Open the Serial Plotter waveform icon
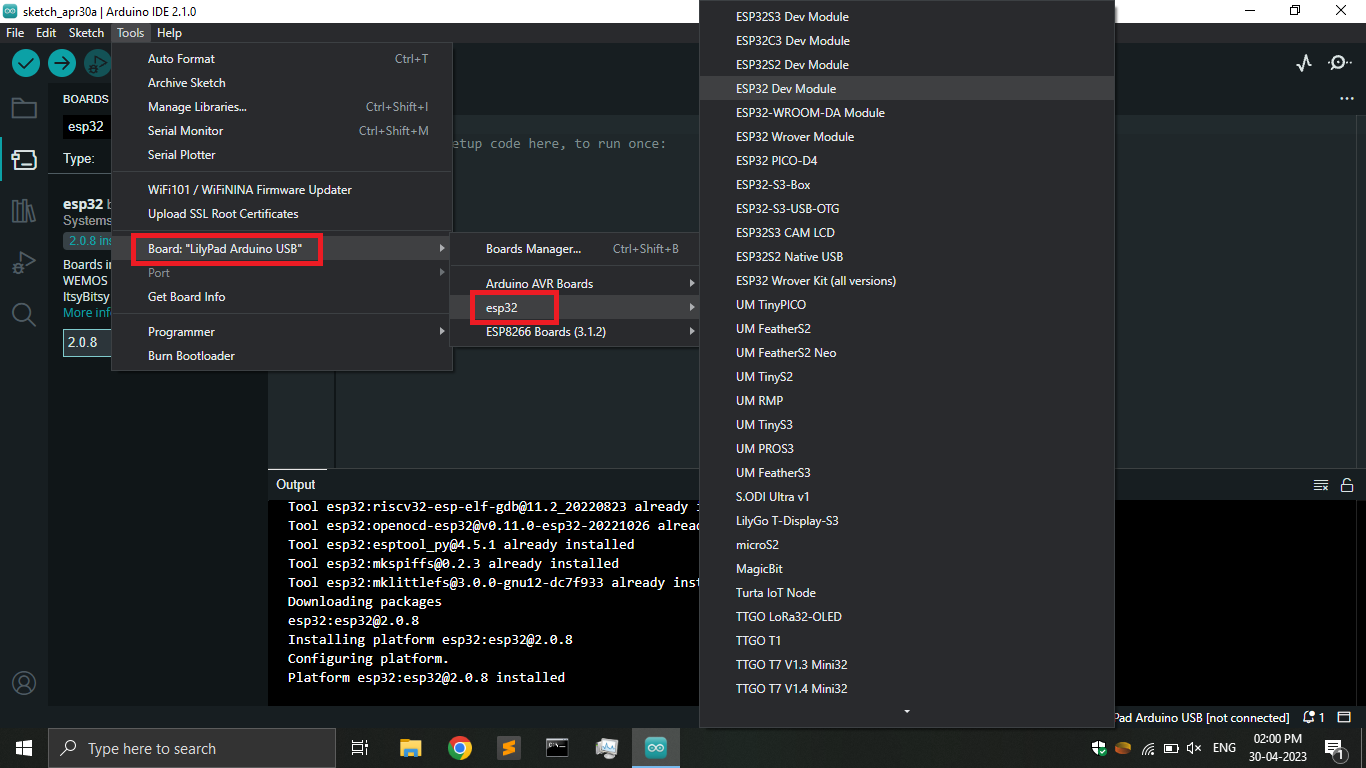The image size is (1366, 768). point(1303,62)
